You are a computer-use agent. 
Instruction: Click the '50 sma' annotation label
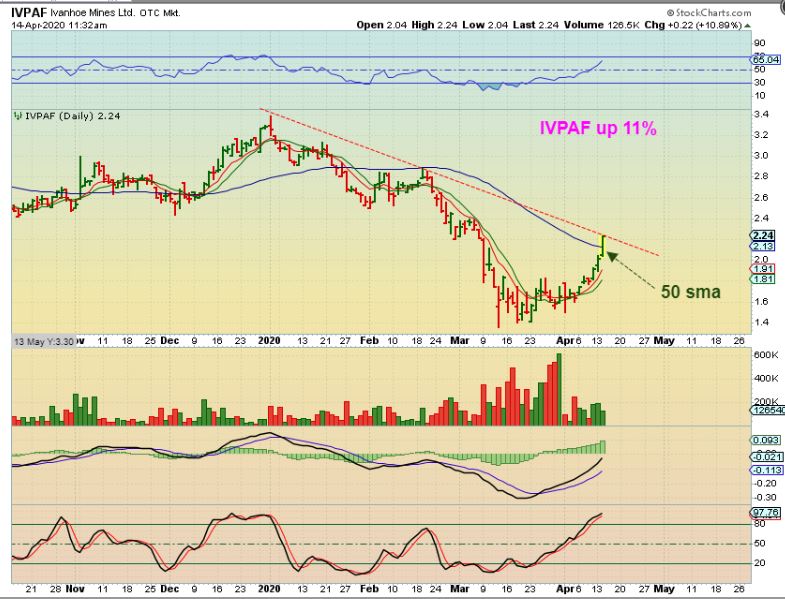689,292
